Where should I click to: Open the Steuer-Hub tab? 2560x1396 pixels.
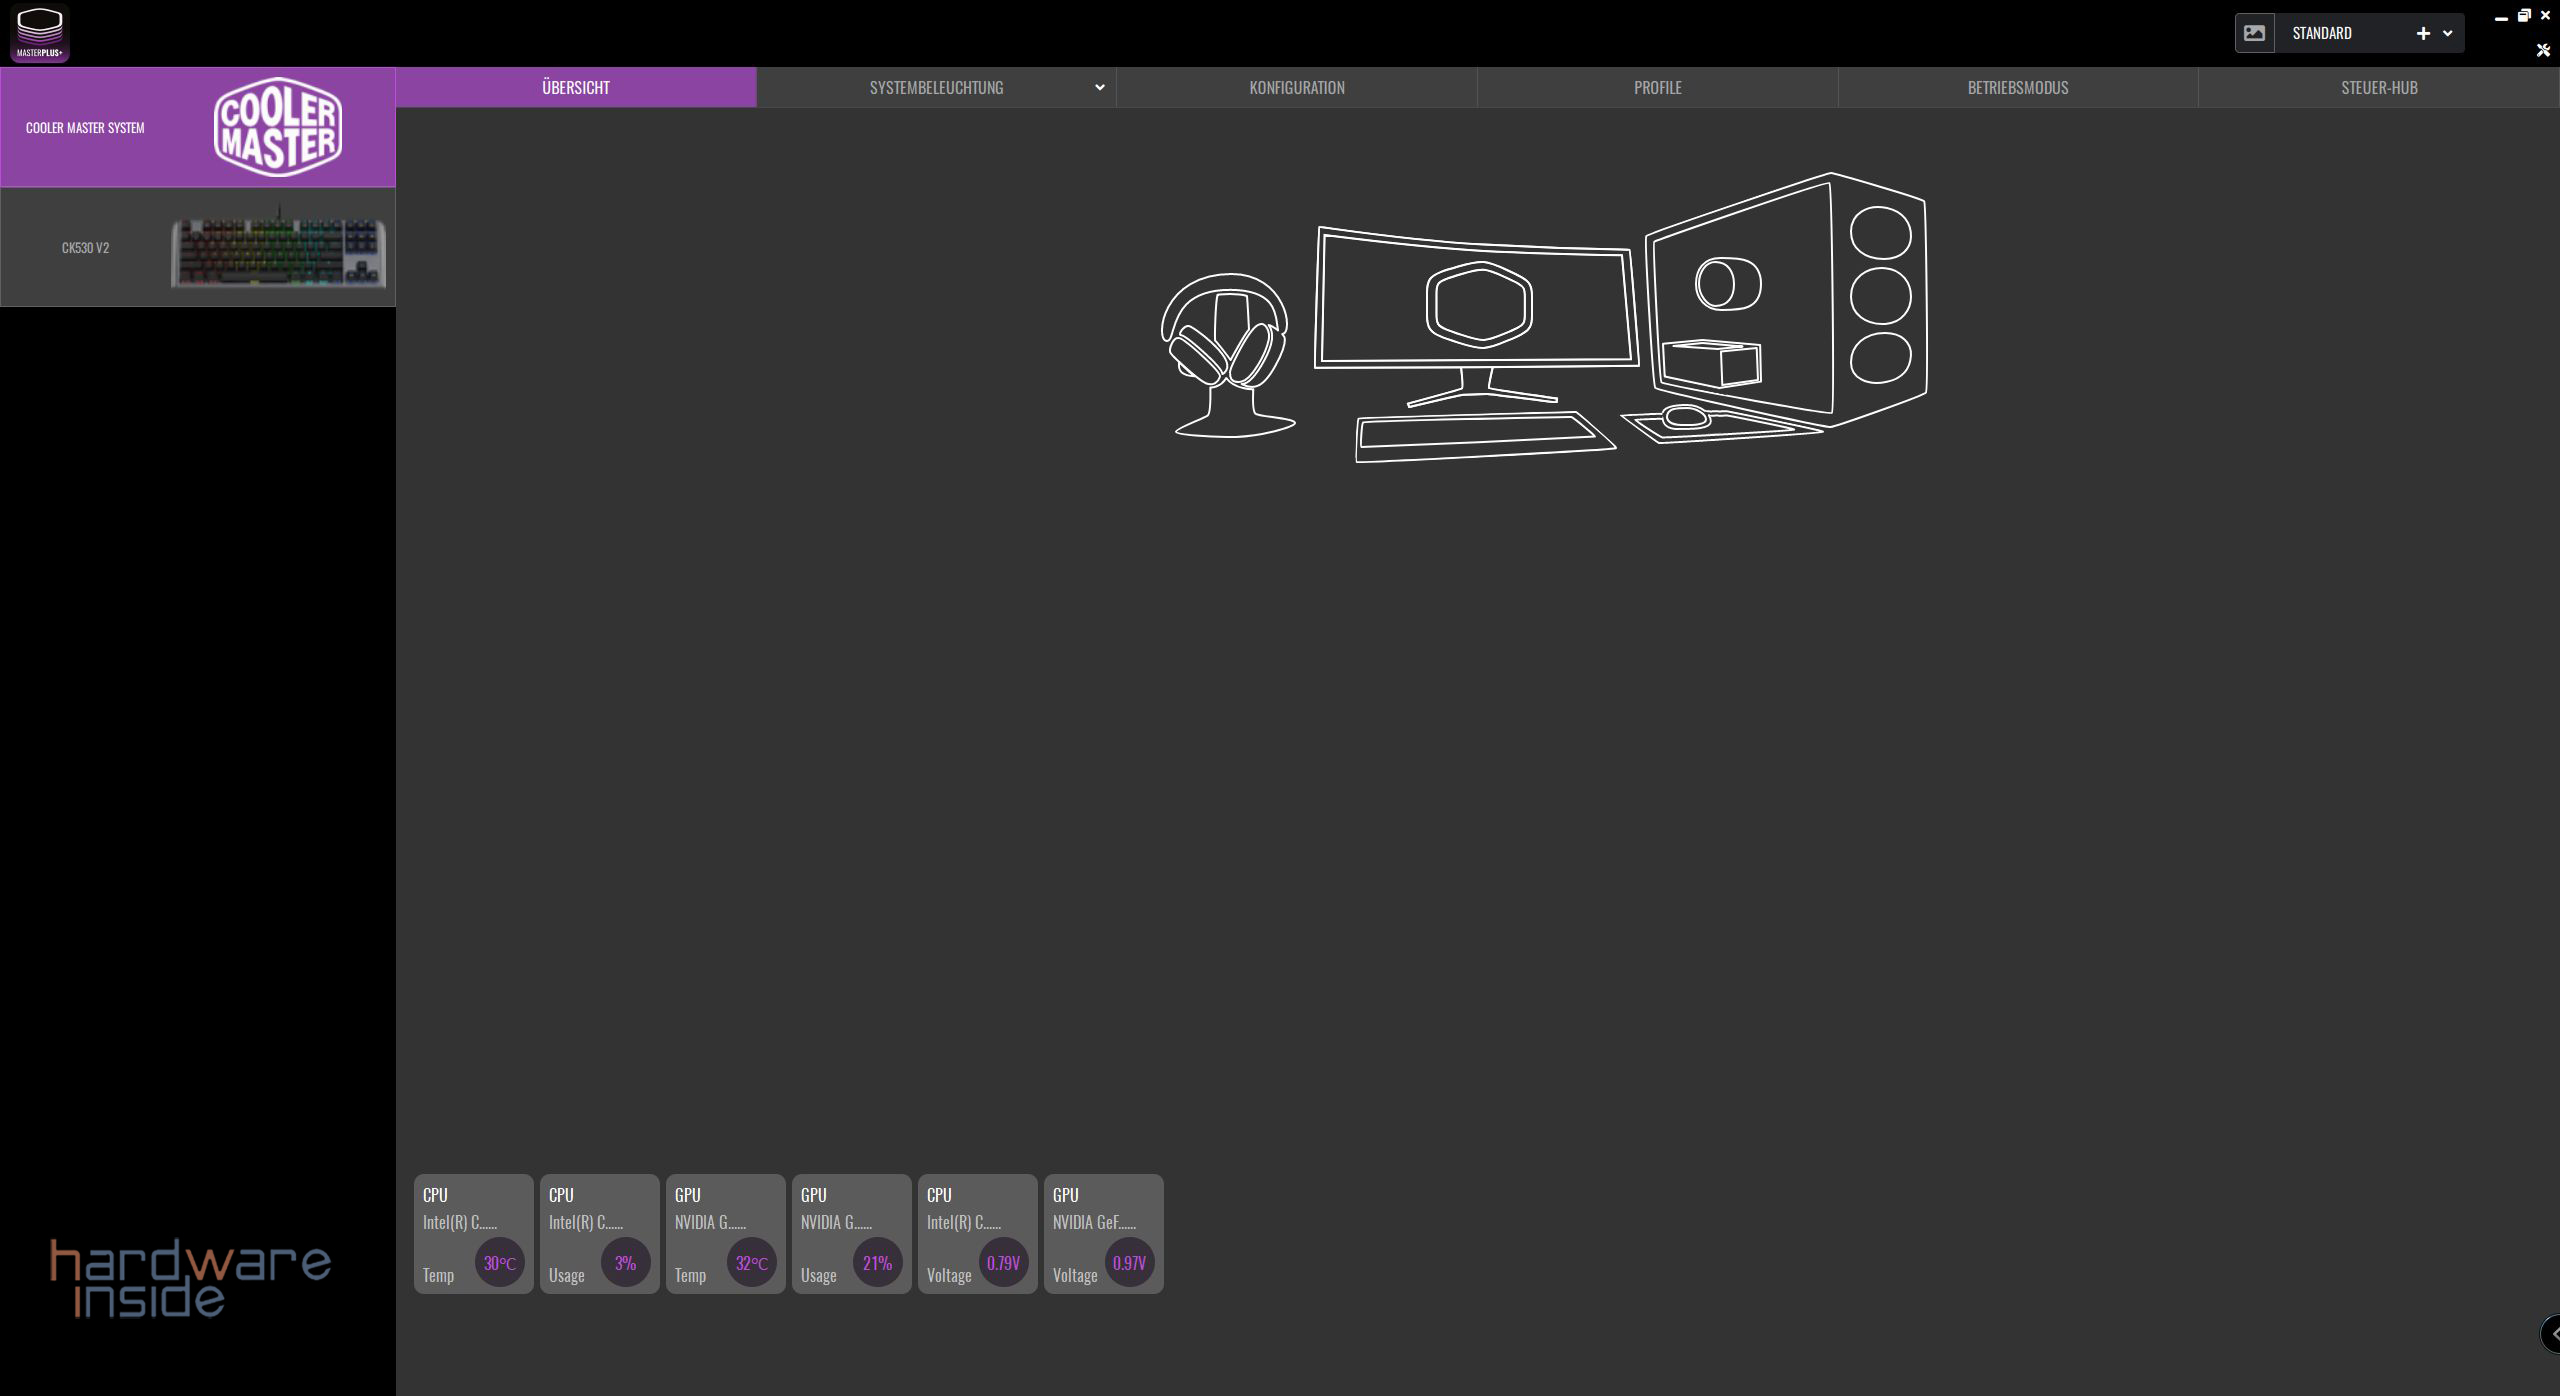[2378, 87]
